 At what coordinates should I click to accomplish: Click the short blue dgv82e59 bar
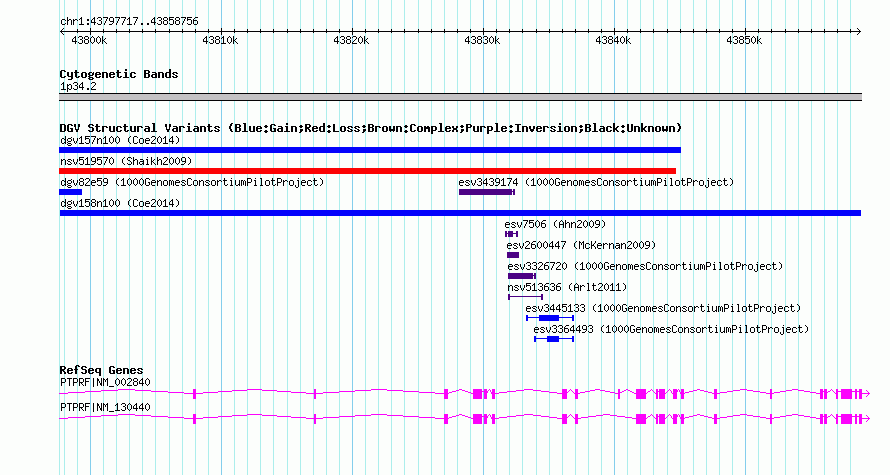pos(70,192)
